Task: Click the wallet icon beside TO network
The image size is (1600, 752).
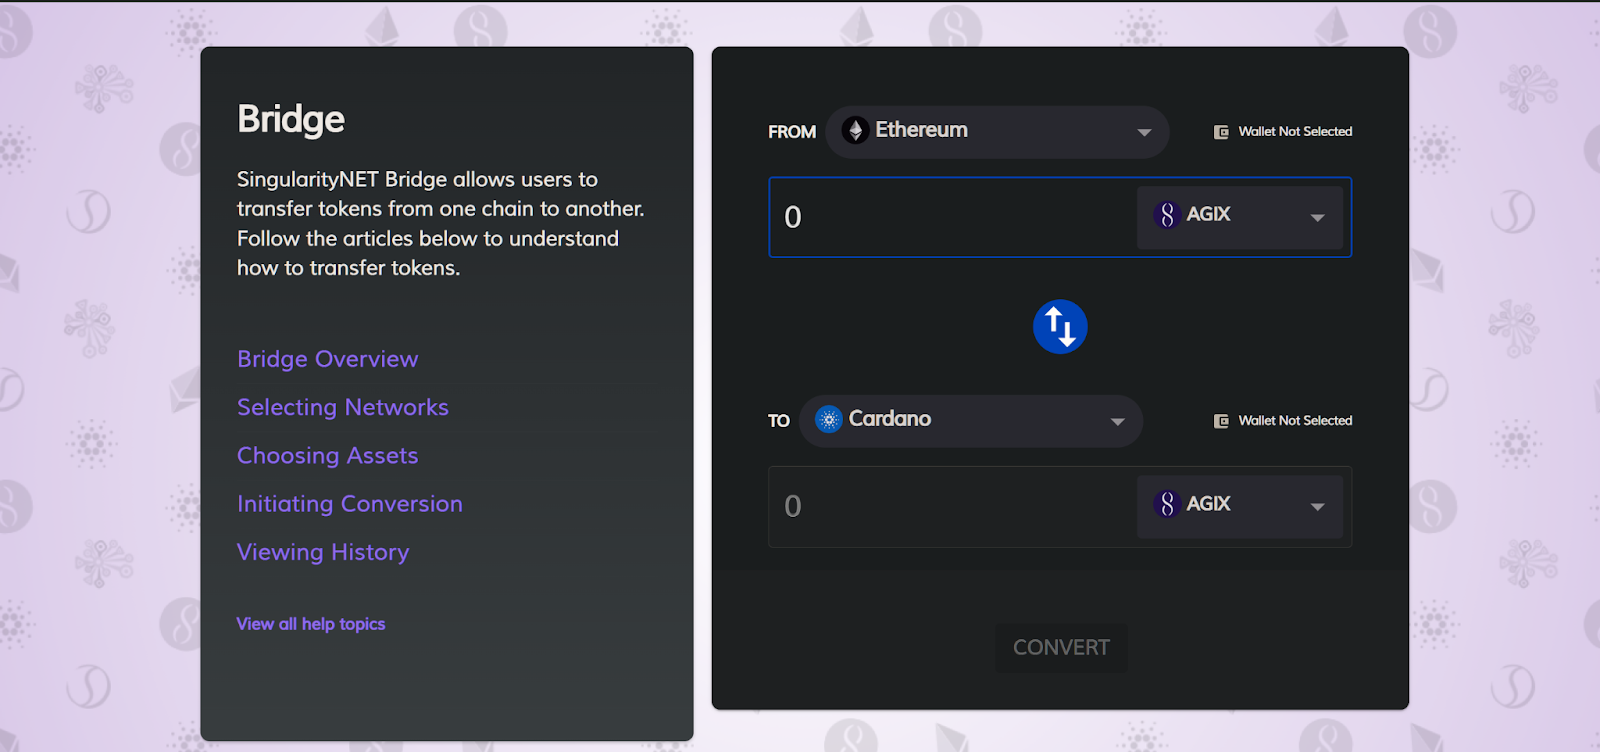Action: (1221, 421)
